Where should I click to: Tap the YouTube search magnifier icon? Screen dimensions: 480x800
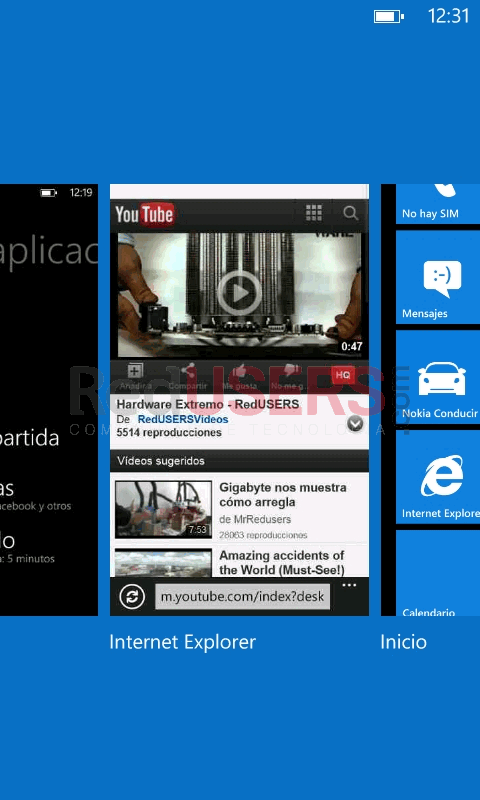(350, 213)
